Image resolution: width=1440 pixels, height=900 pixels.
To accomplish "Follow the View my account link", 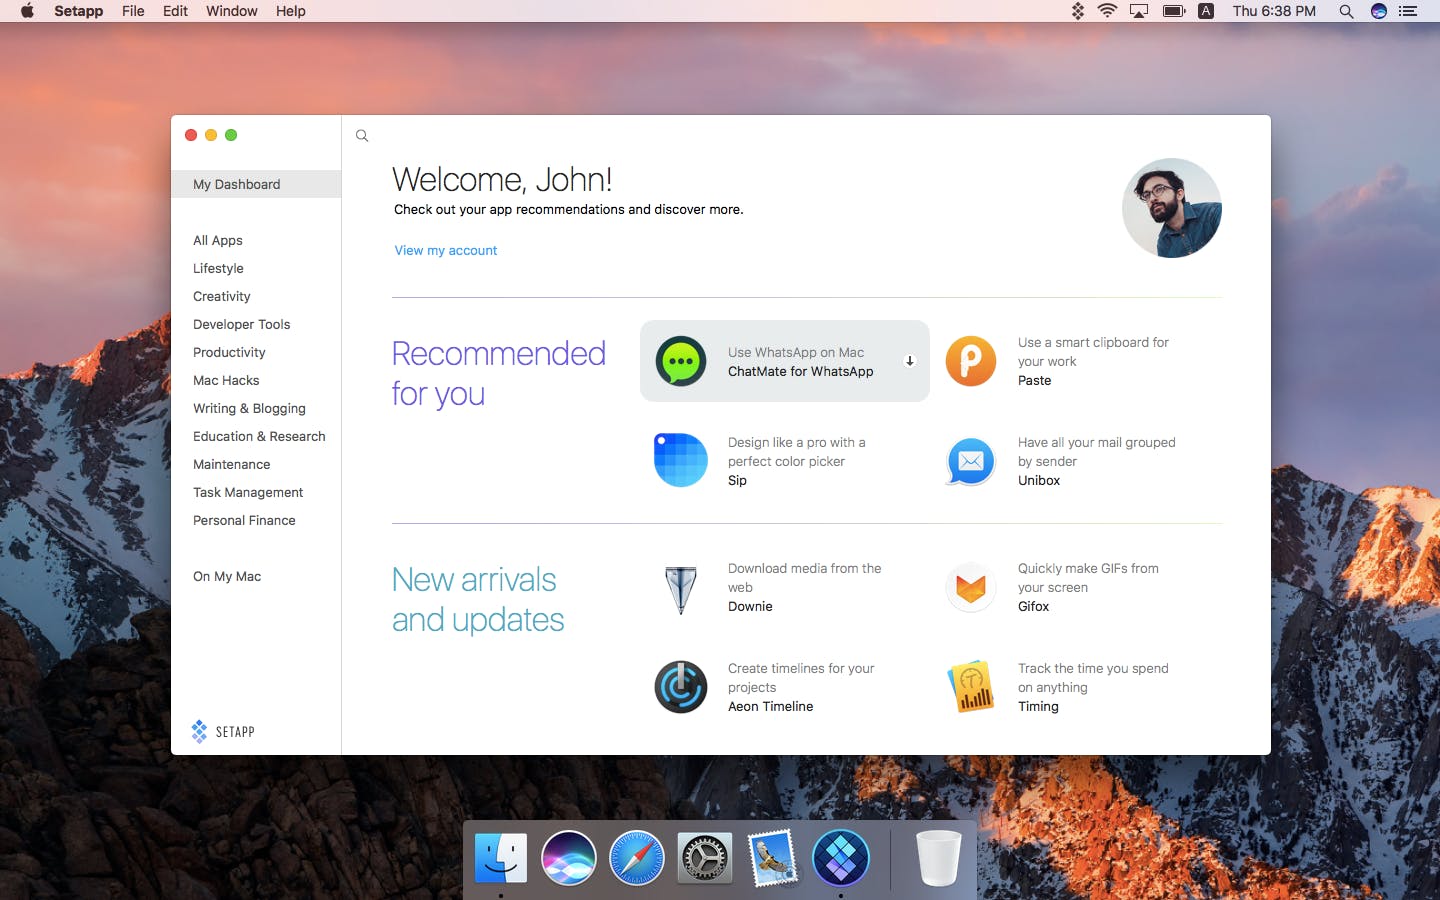I will point(446,250).
